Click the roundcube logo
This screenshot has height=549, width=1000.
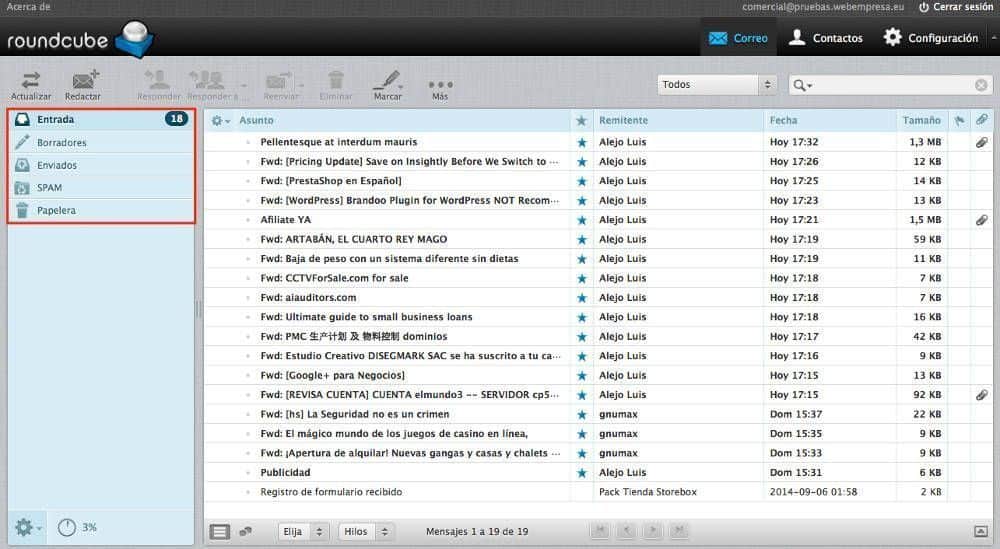coord(80,39)
